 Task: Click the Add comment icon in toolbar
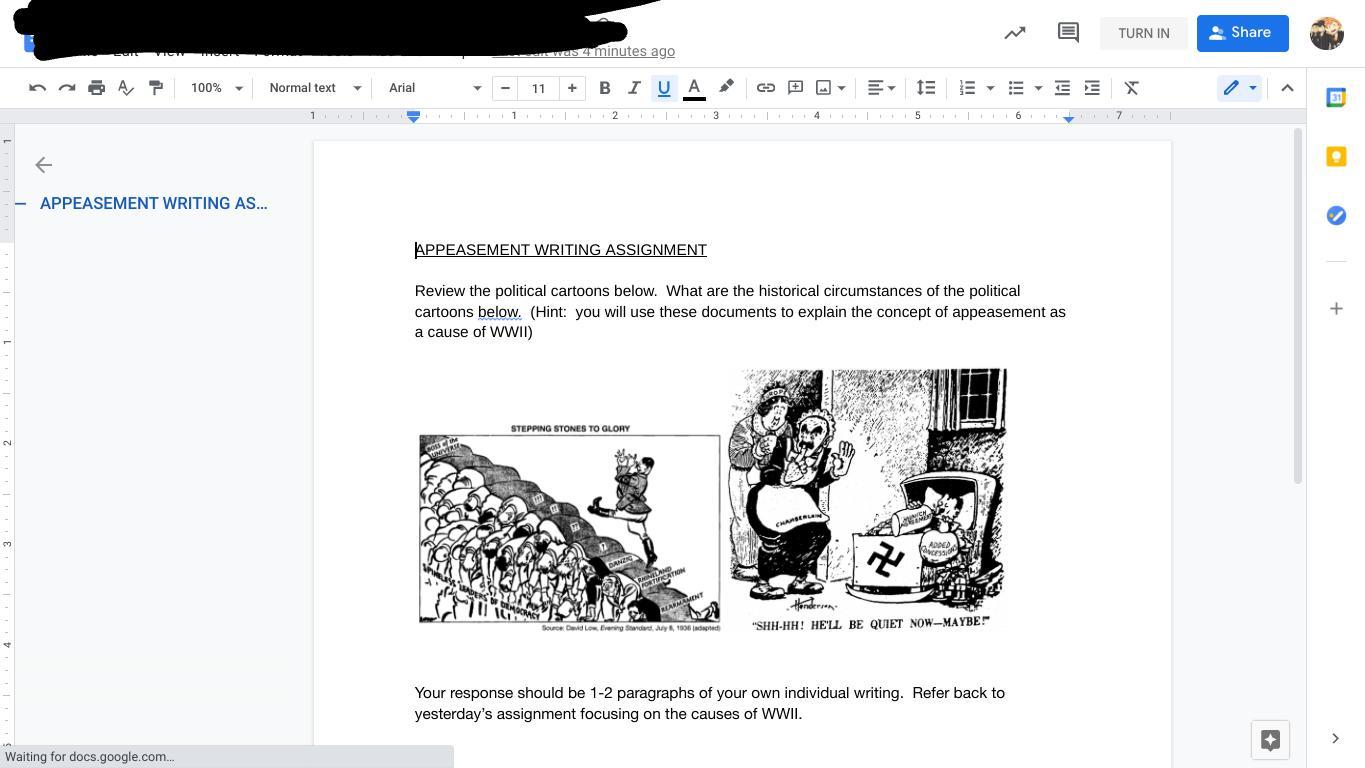tap(795, 88)
